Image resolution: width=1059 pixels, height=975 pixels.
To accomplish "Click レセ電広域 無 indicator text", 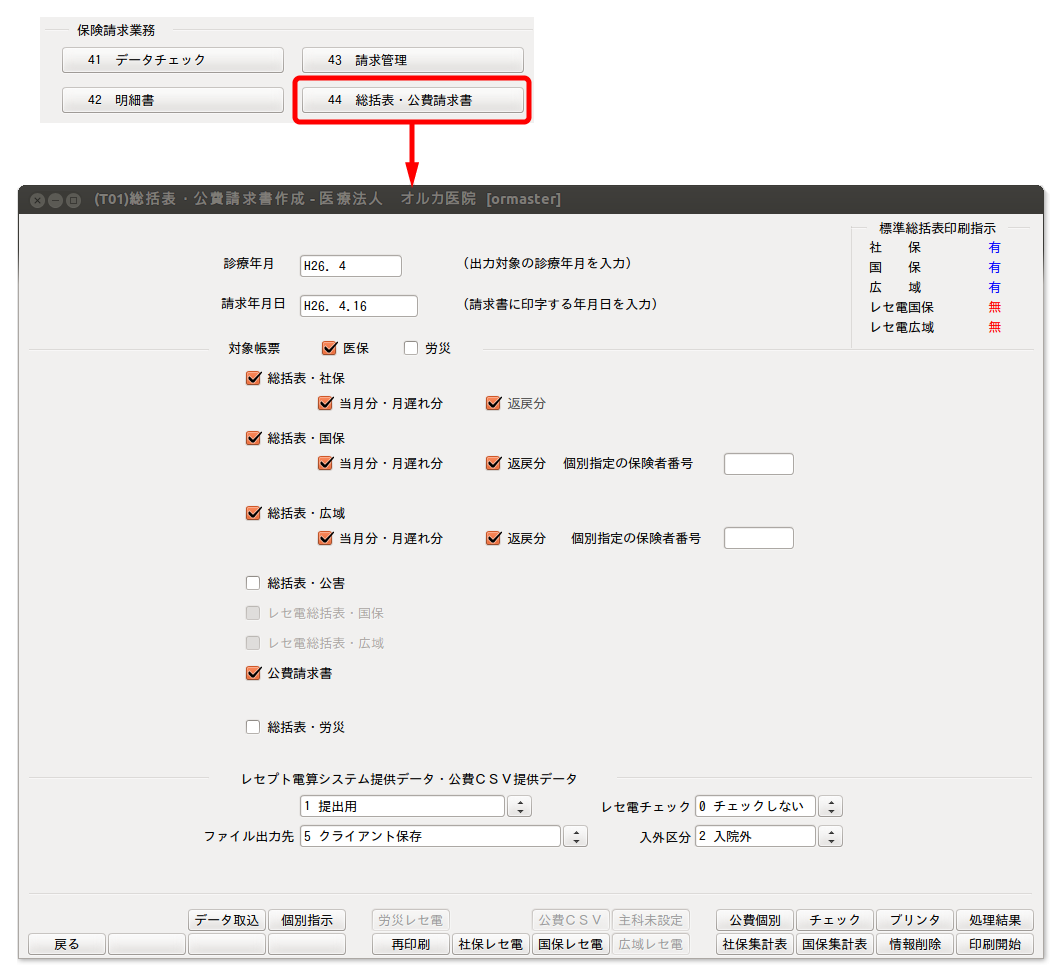I will (994, 327).
